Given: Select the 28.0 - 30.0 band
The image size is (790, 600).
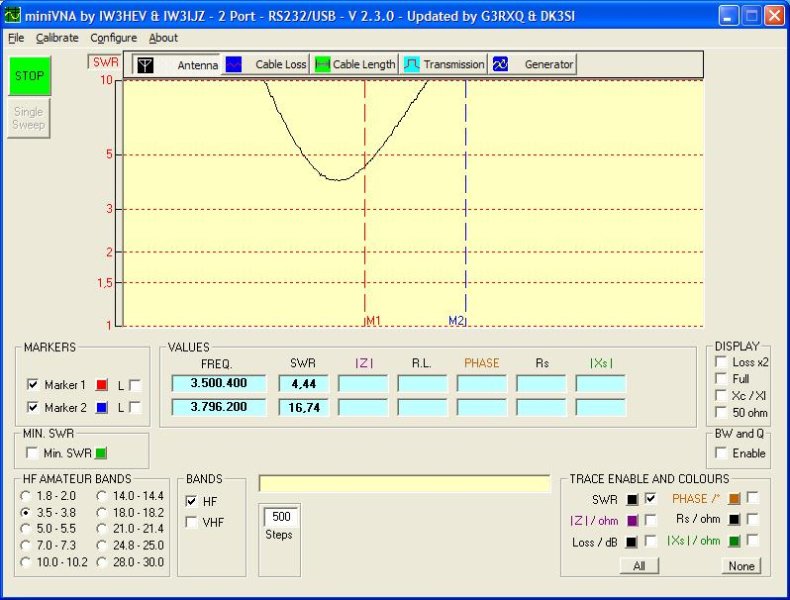Looking at the screenshot, I should [102, 562].
